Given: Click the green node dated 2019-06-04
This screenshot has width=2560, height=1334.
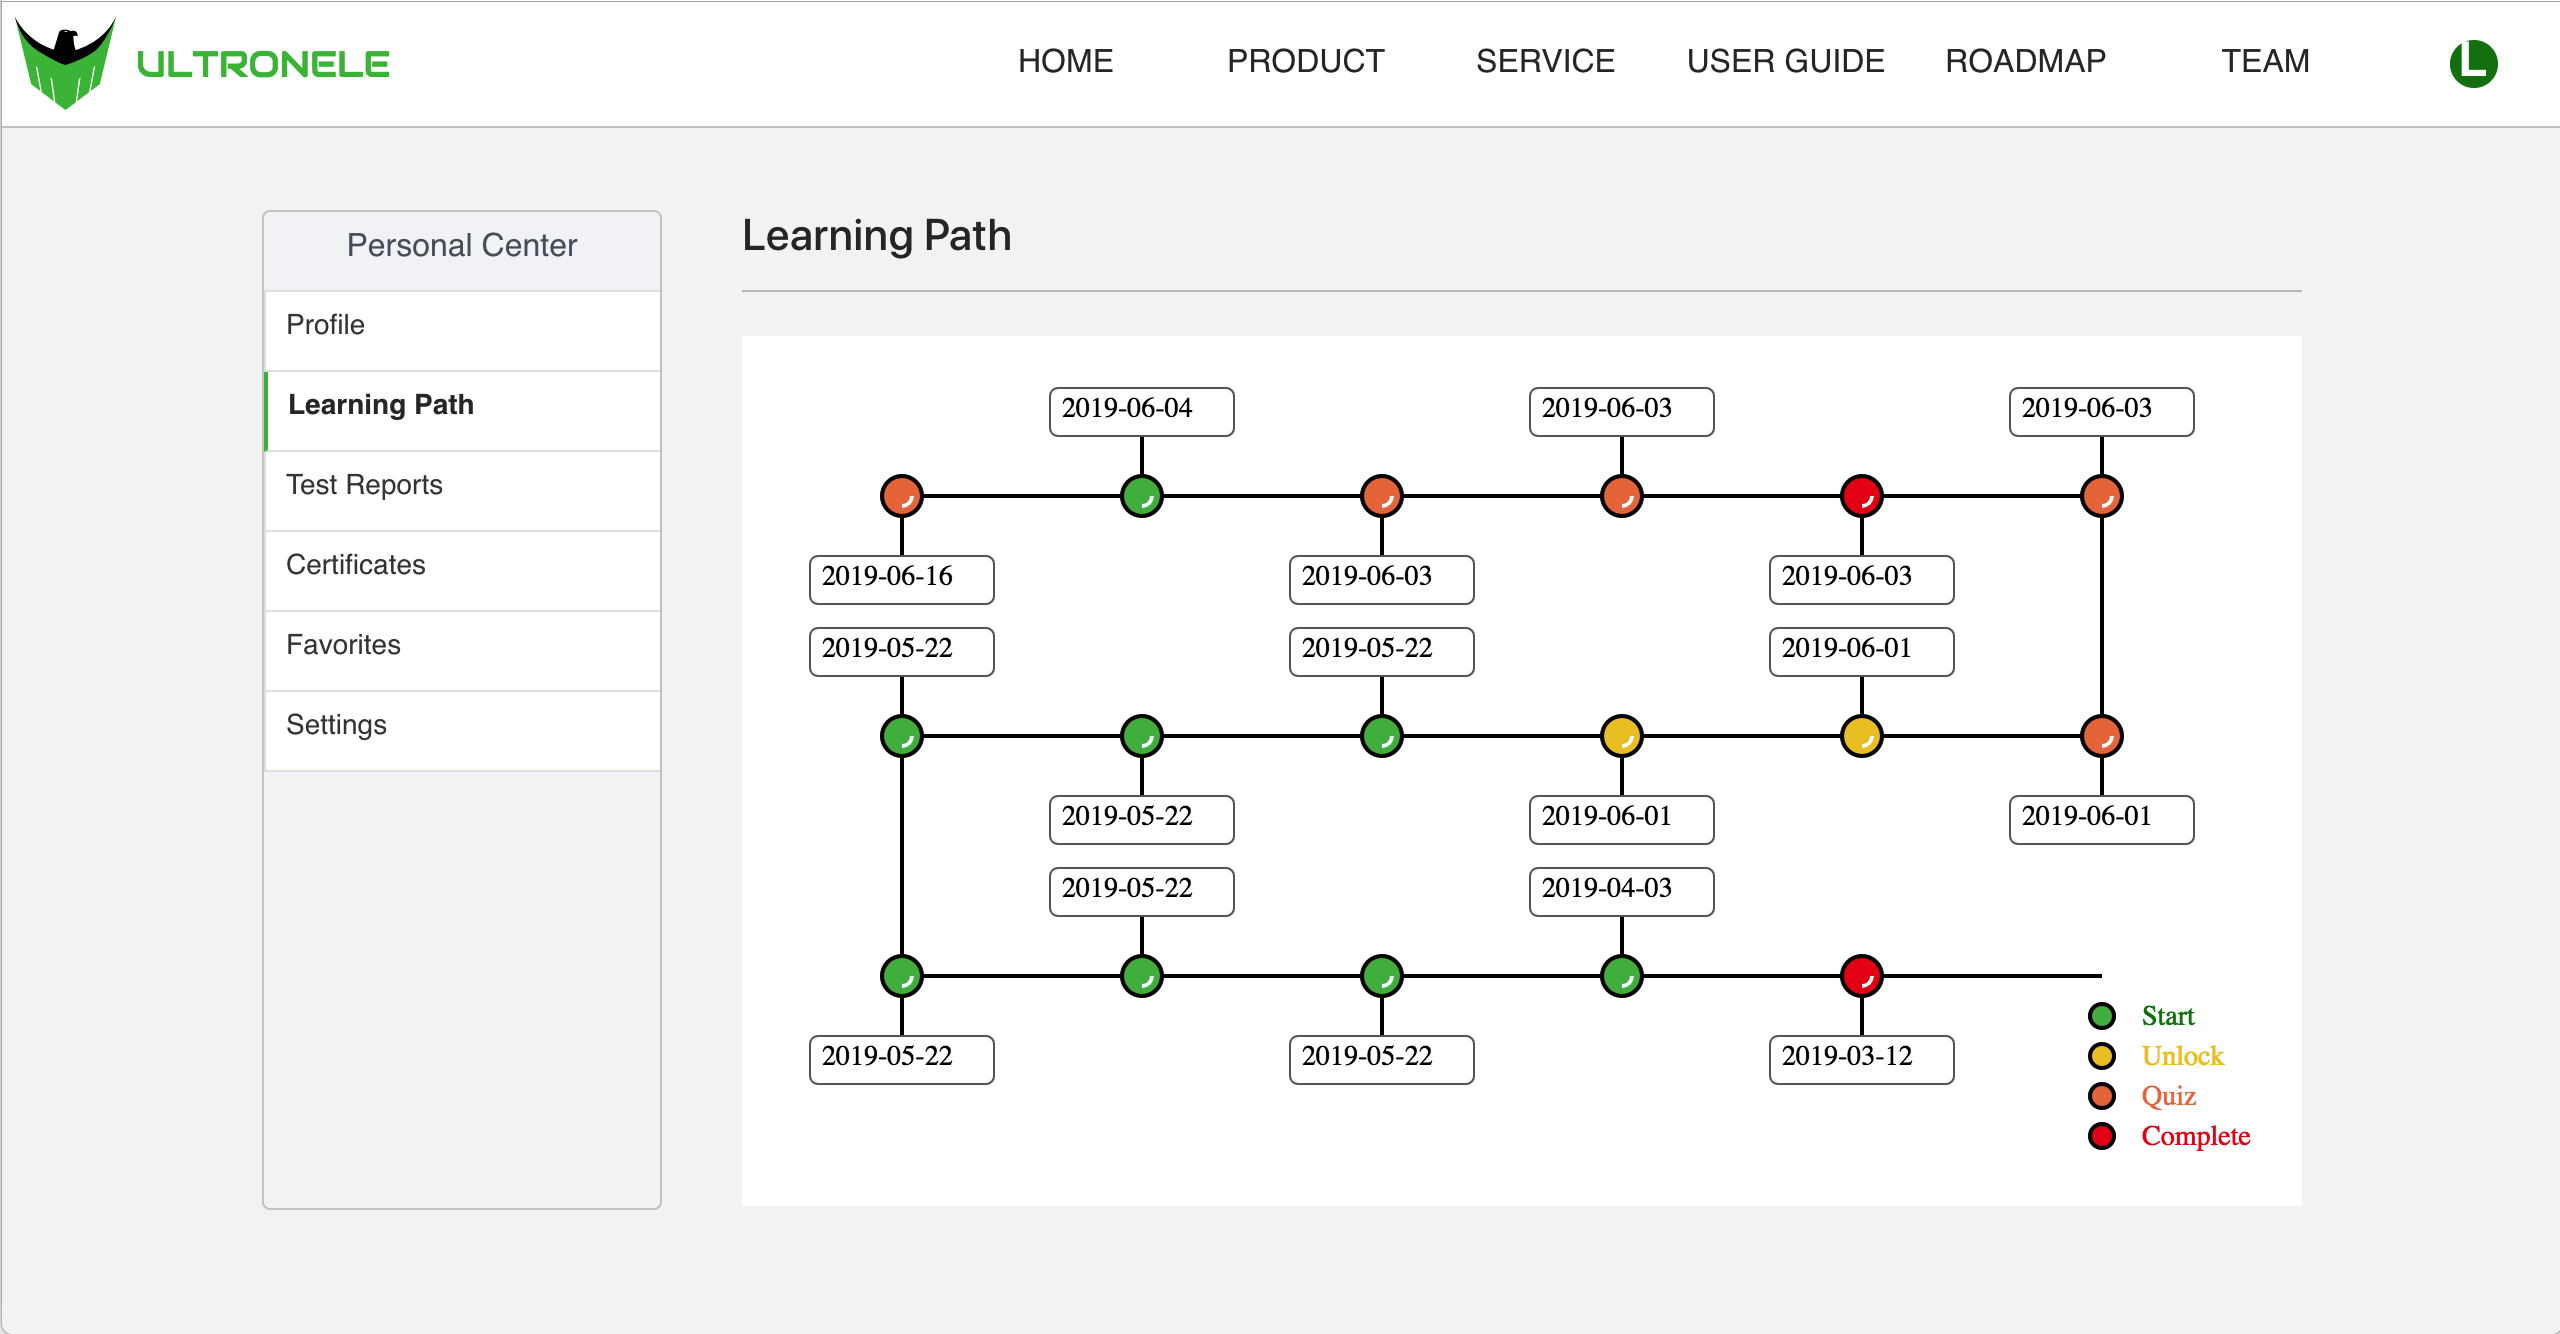Looking at the screenshot, I should 1141,496.
